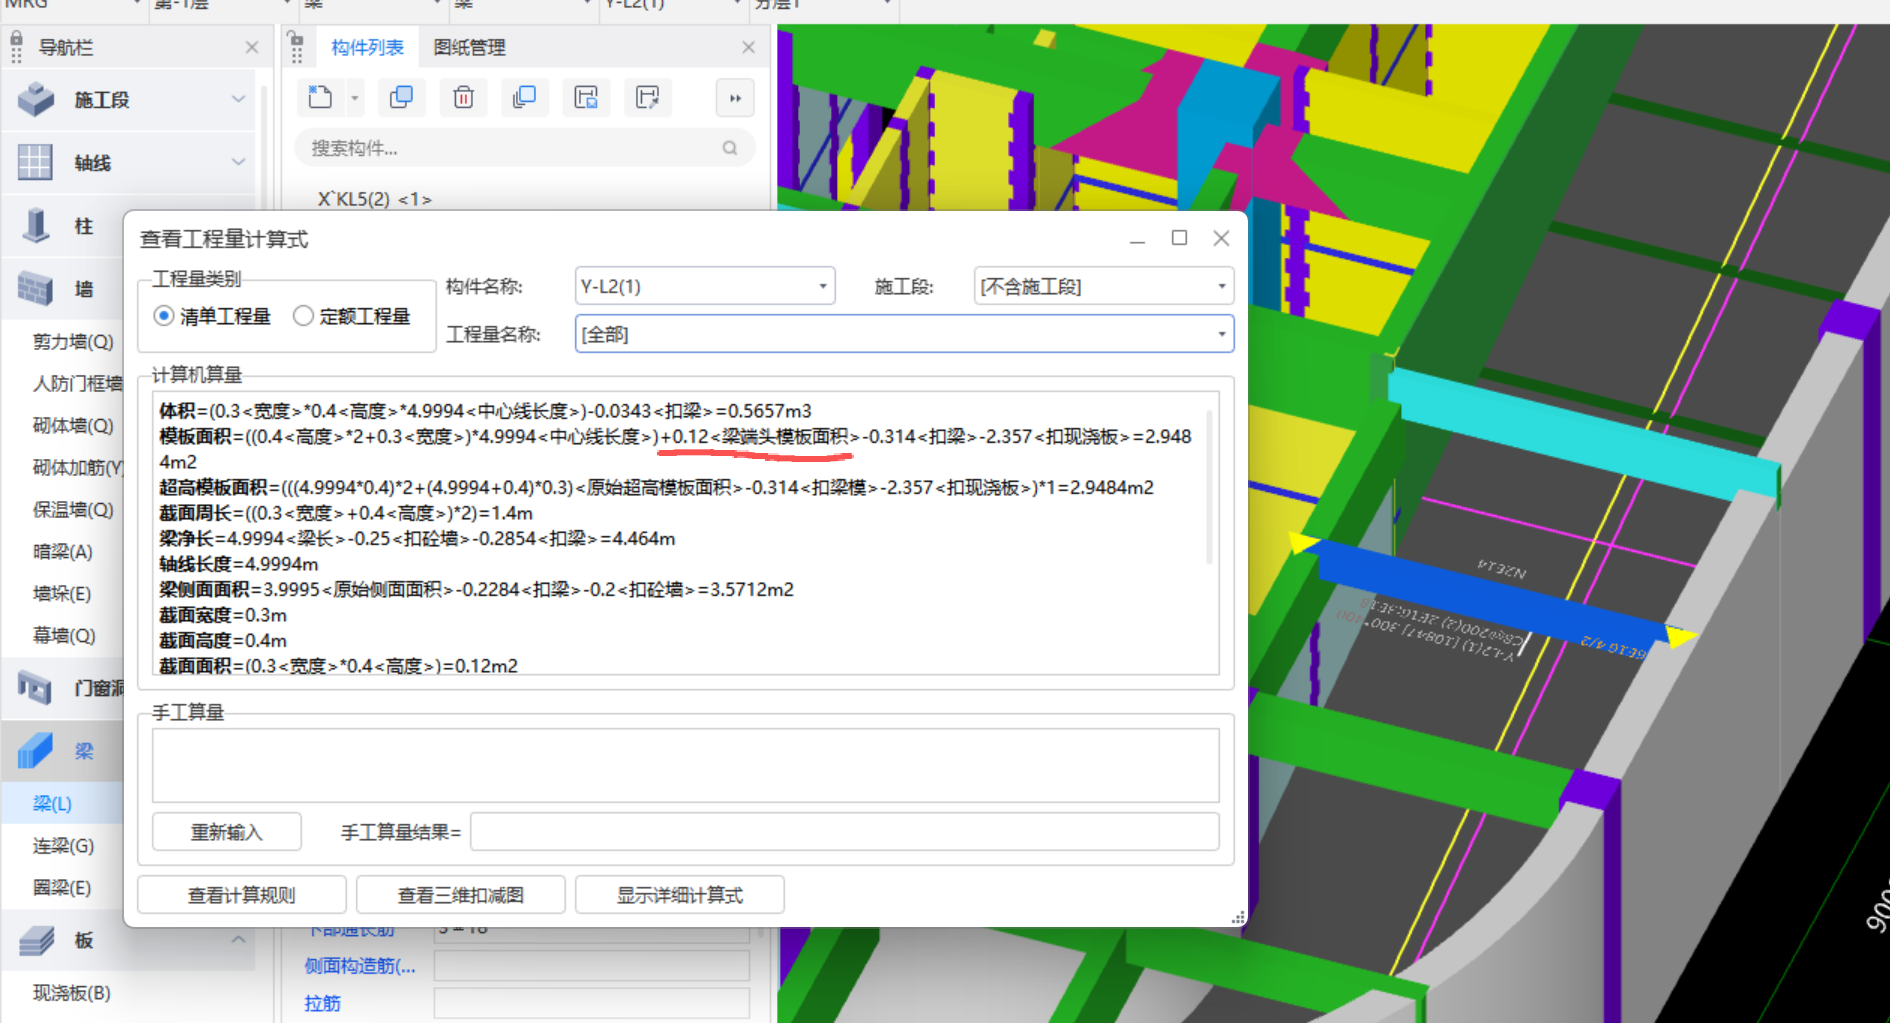Click the 显示详细计算式 button
The height and width of the screenshot is (1023, 1890).
pos(680,895)
